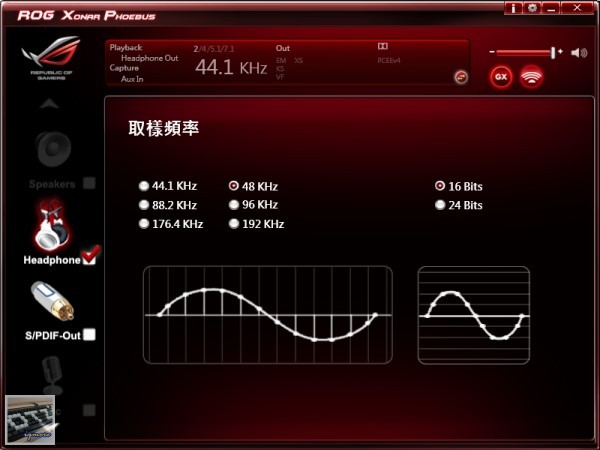
Task: Click the bit depth waveform graph
Action: [x=474, y=316]
